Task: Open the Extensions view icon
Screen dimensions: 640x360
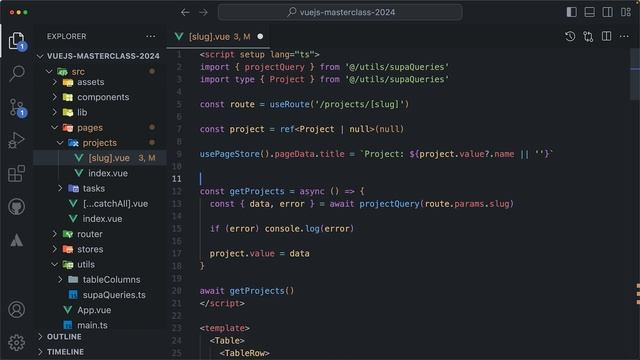Action: click(x=16, y=174)
